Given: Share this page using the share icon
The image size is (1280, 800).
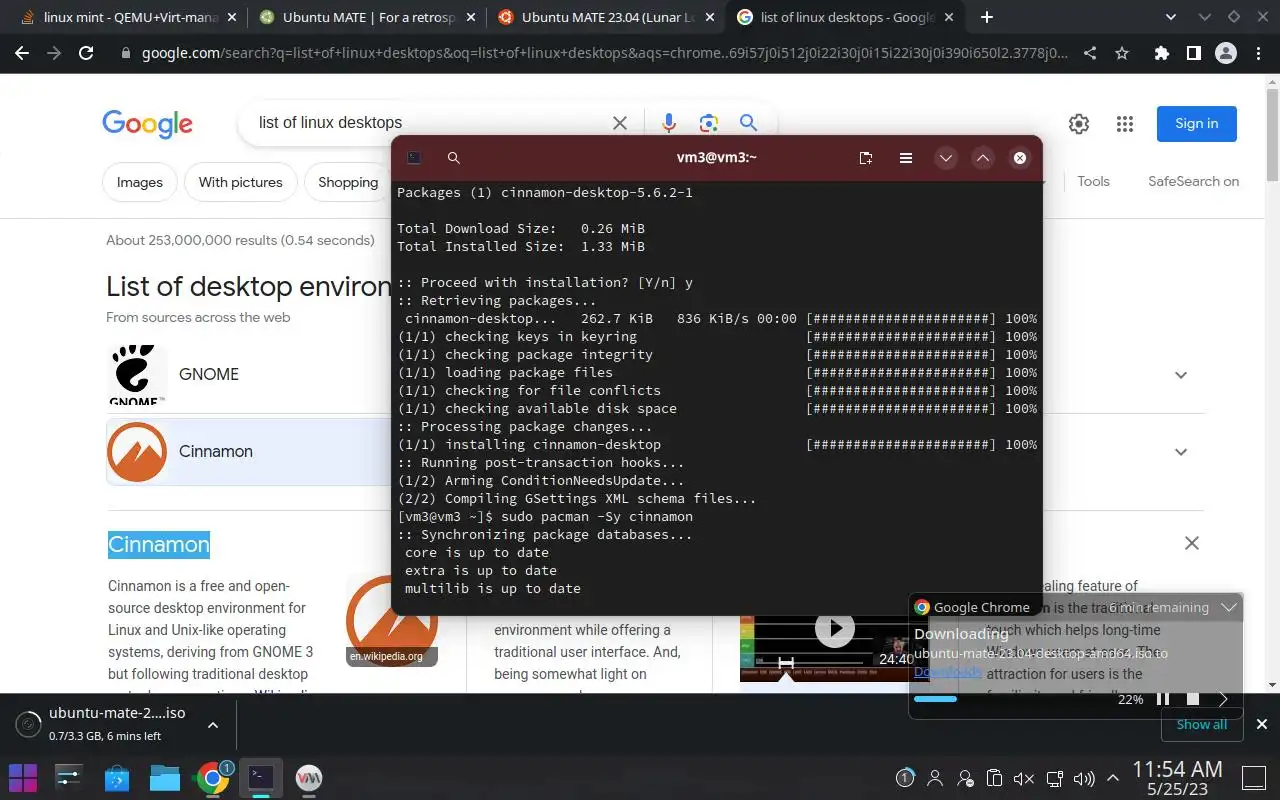Looking at the screenshot, I should point(1090,54).
